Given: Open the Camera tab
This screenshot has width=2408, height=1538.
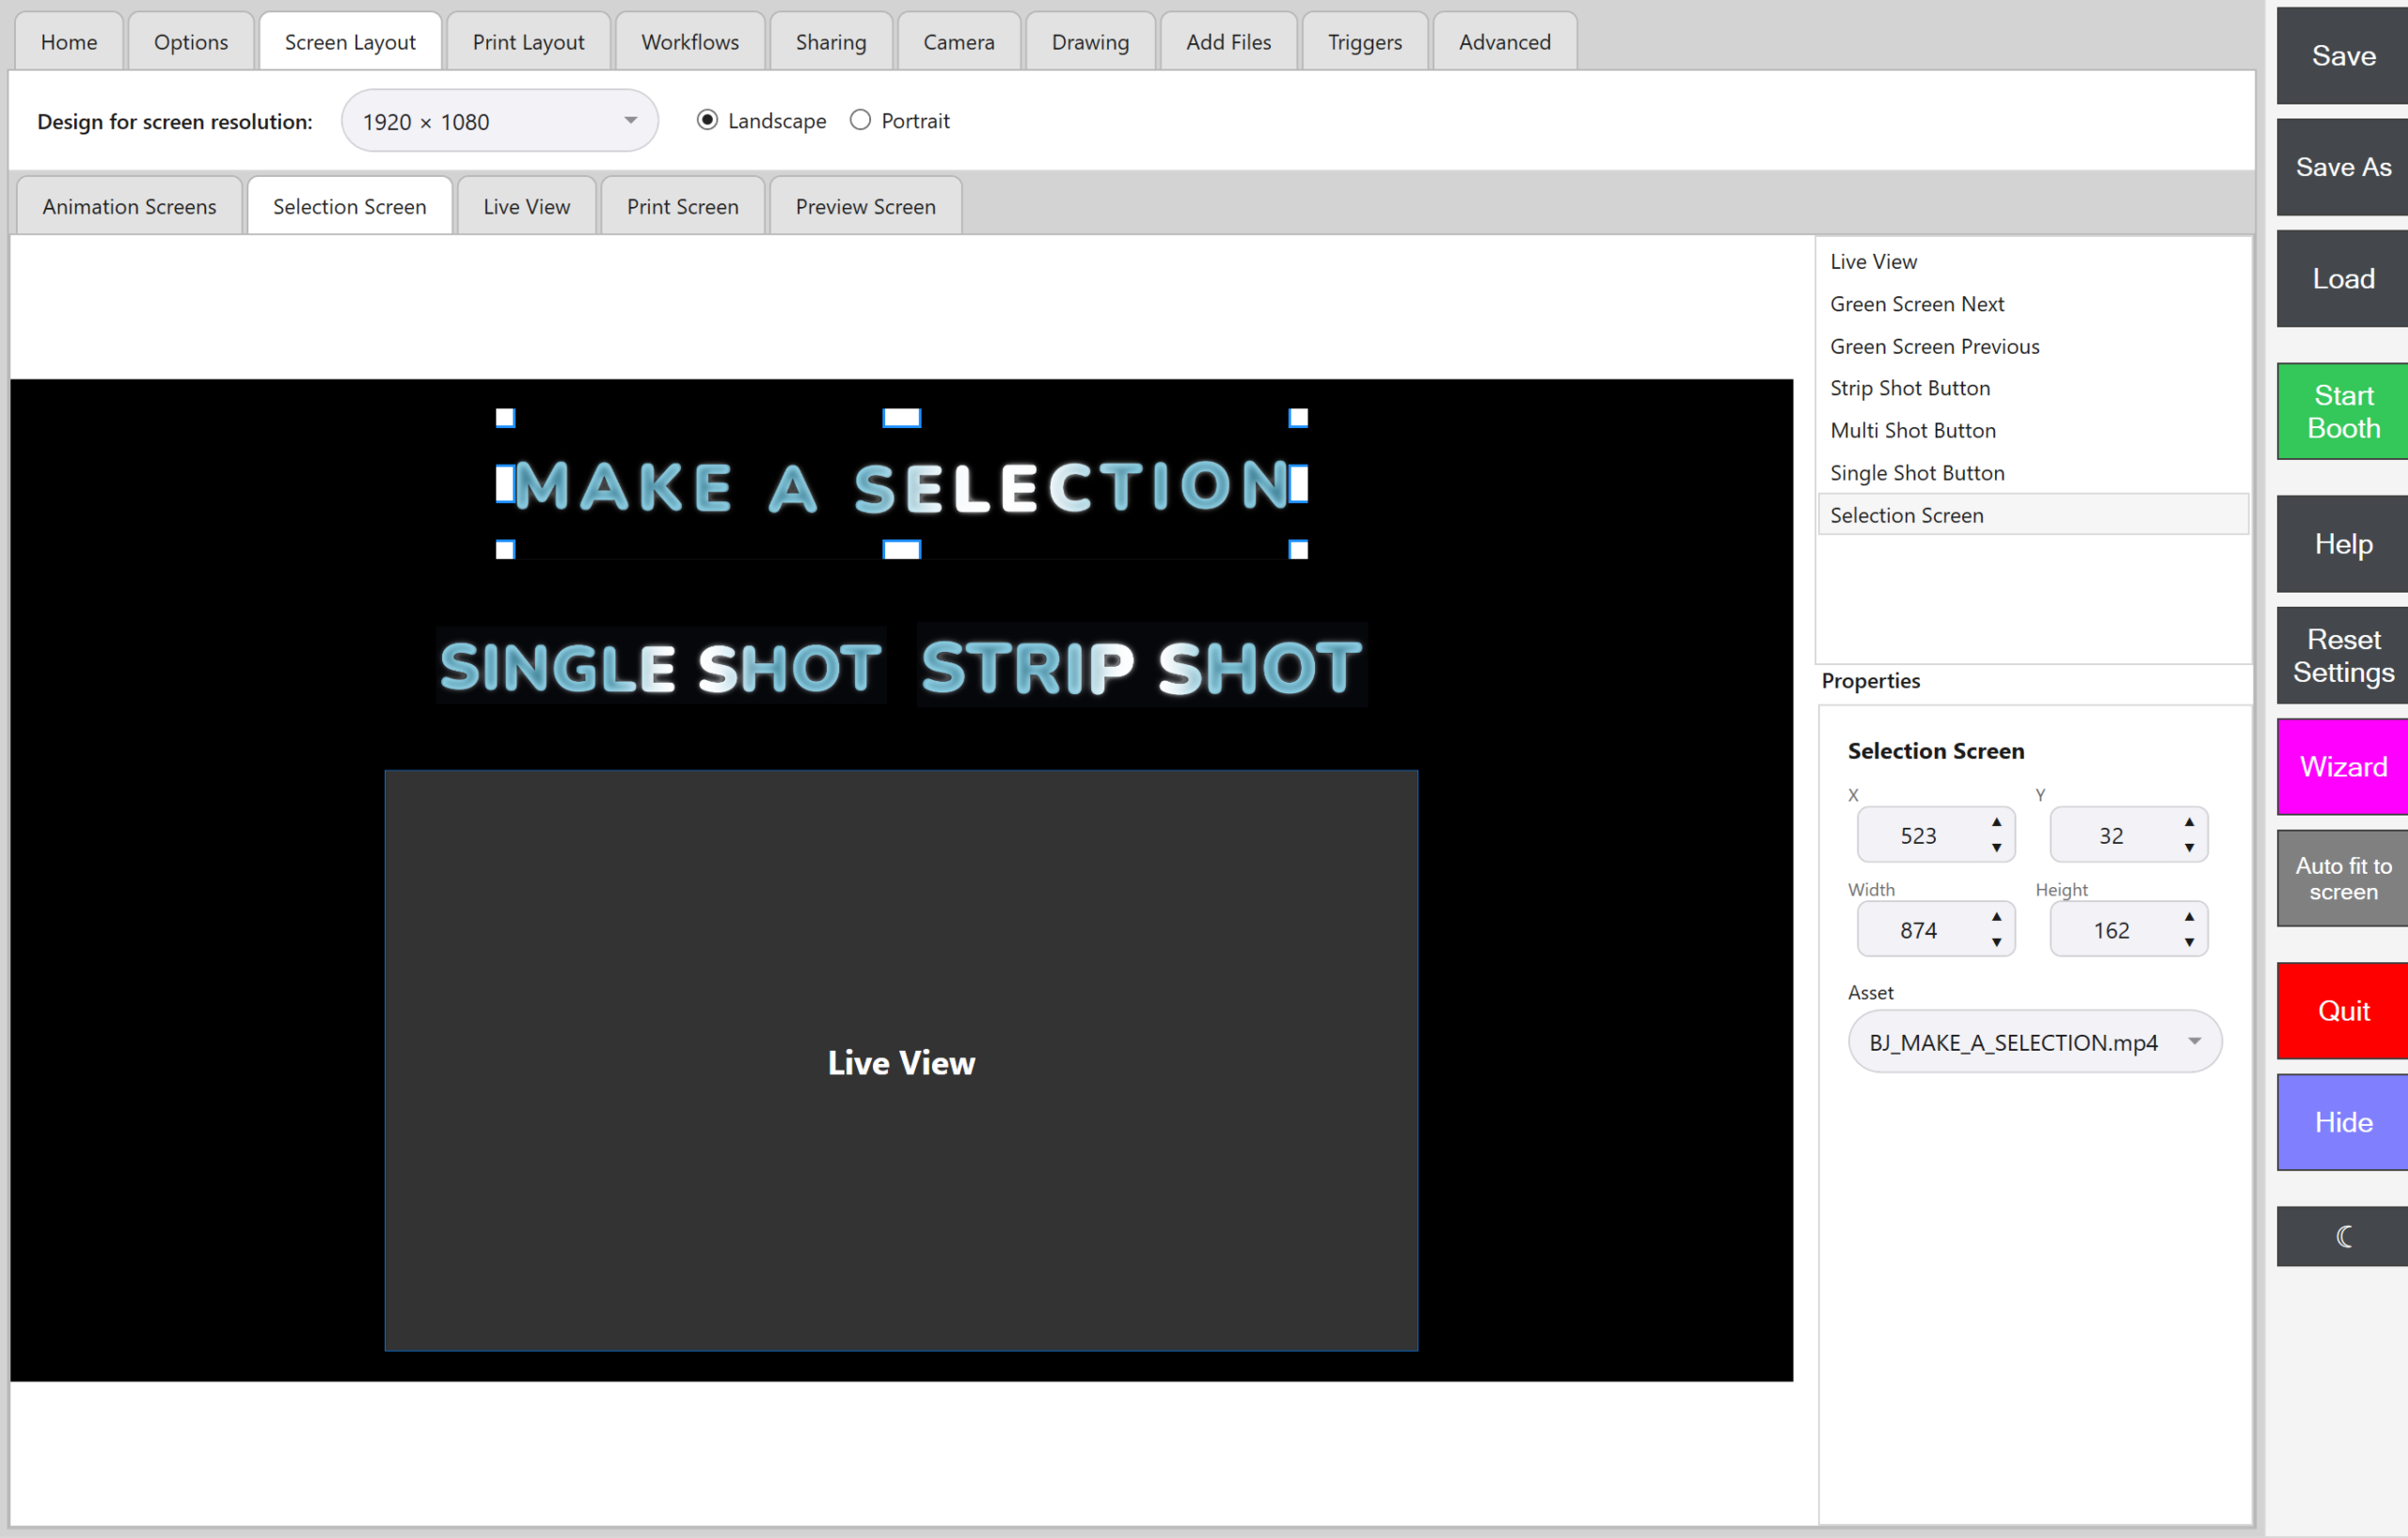Looking at the screenshot, I should tap(958, 41).
